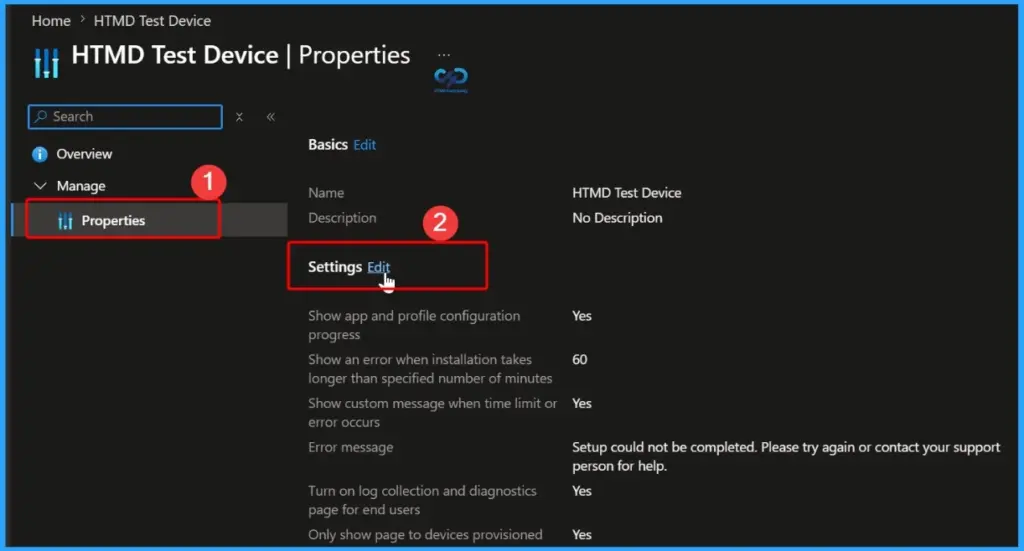
Task: Select the 'No Description' value
Action: pos(617,218)
